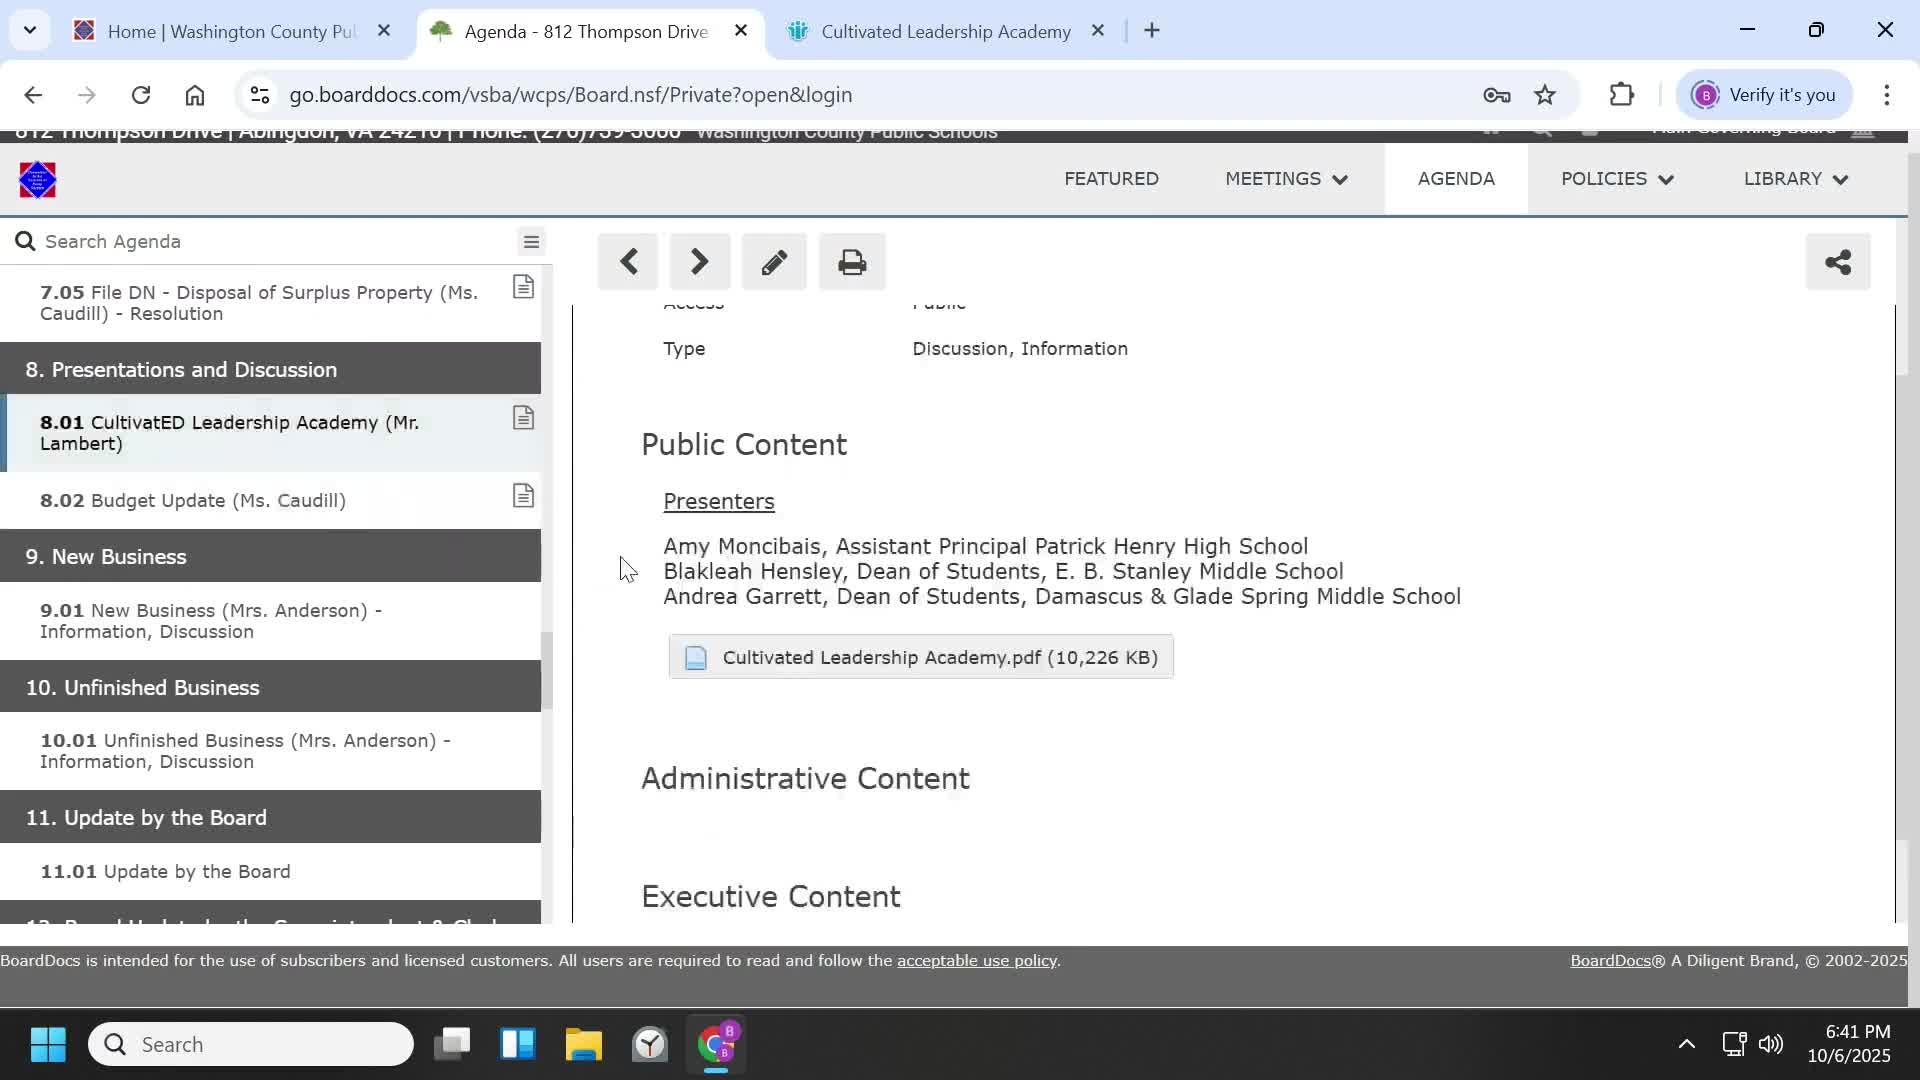Select 9.01 New Business agenda item
The width and height of the screenshot is (1920, 1080).
point(211,621)
